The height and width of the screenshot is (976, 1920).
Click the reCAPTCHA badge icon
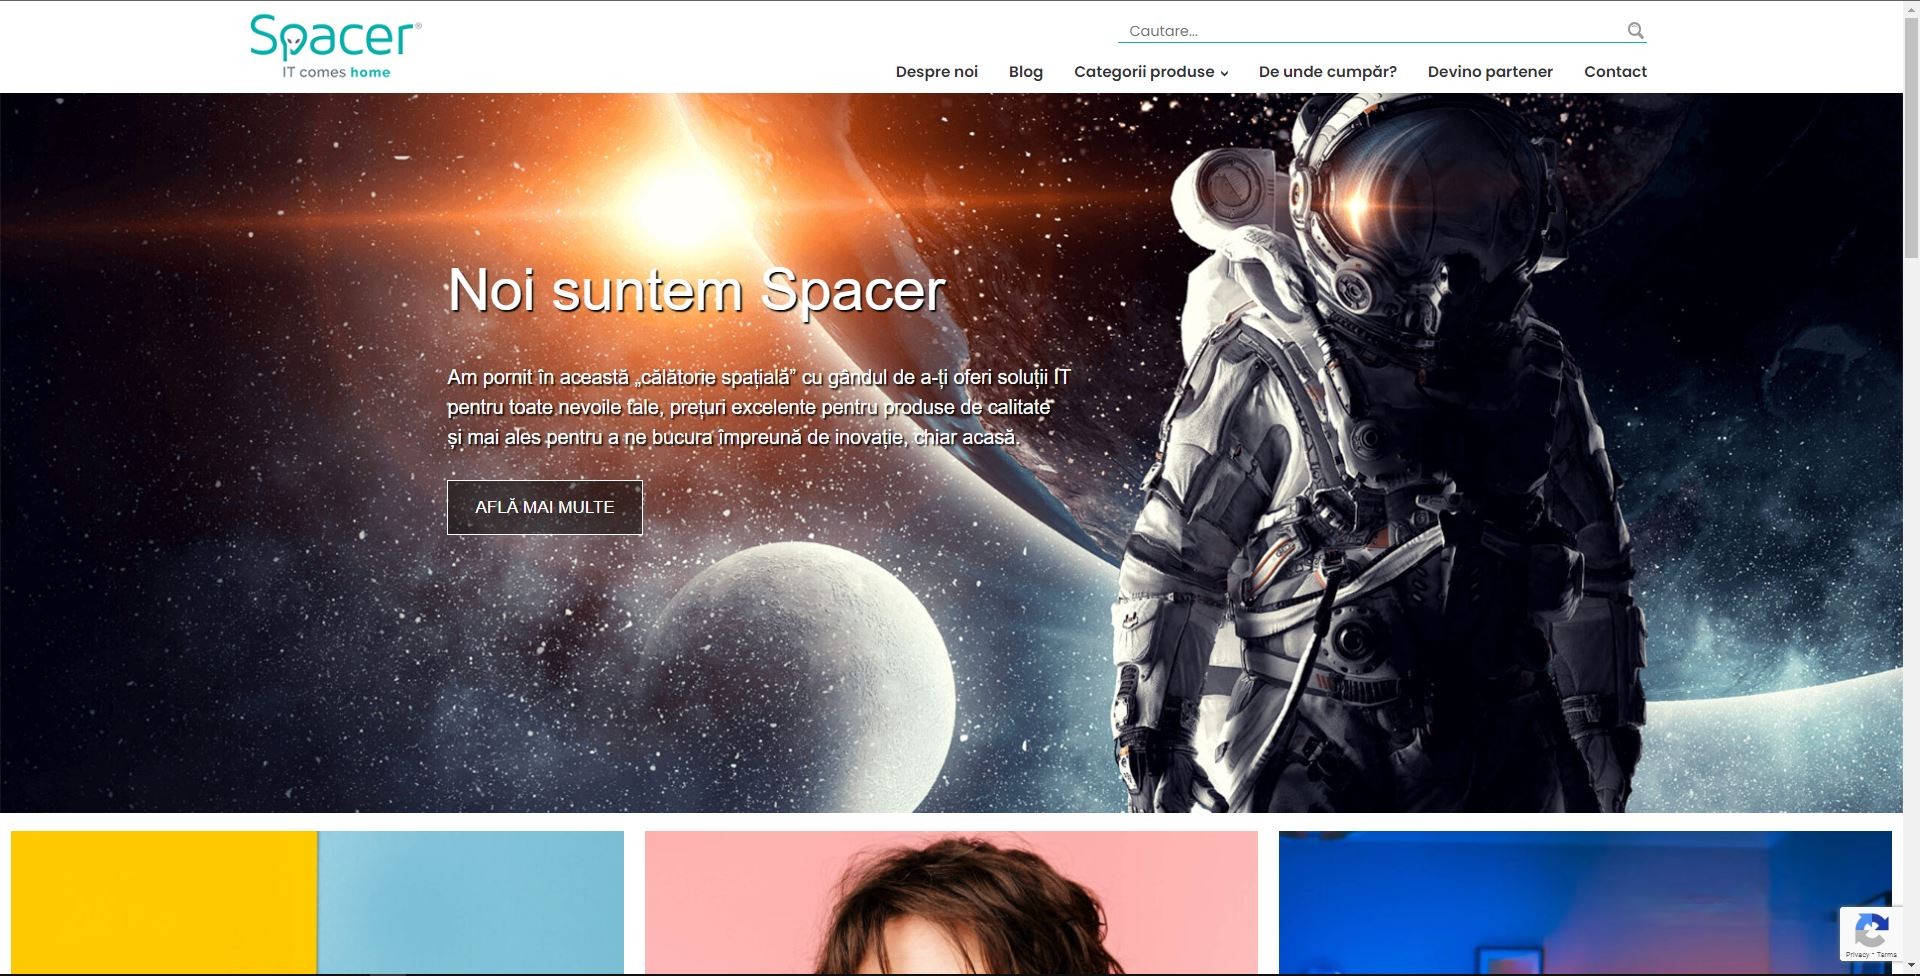1871,931
